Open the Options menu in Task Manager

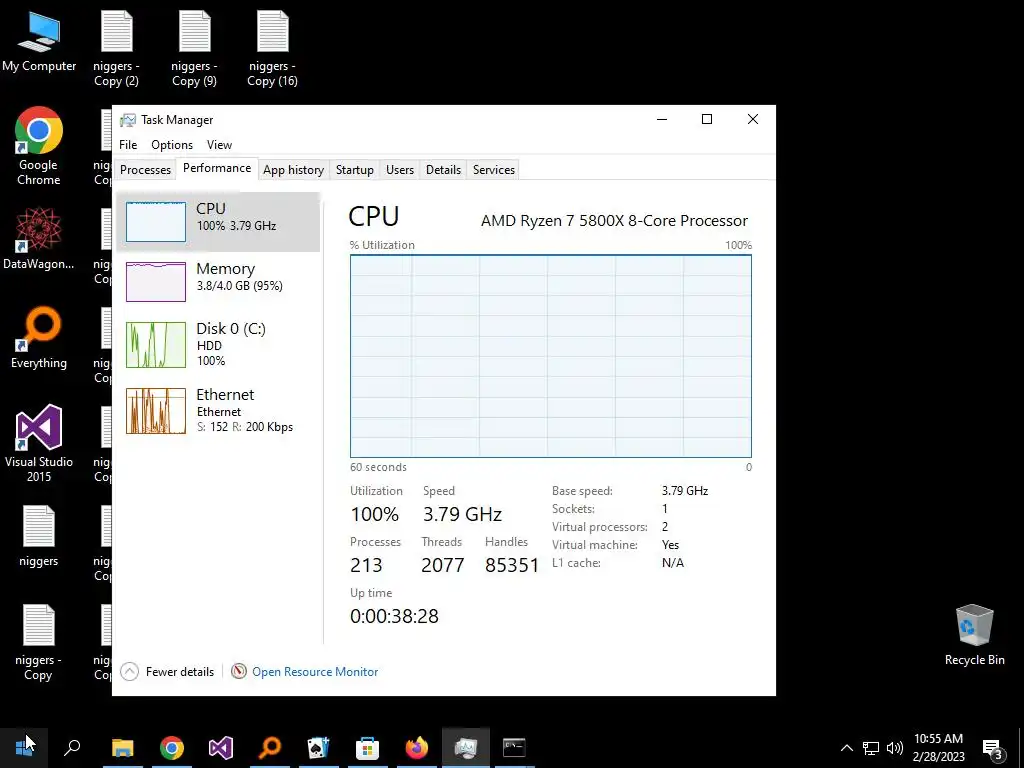tap(172, 145)
